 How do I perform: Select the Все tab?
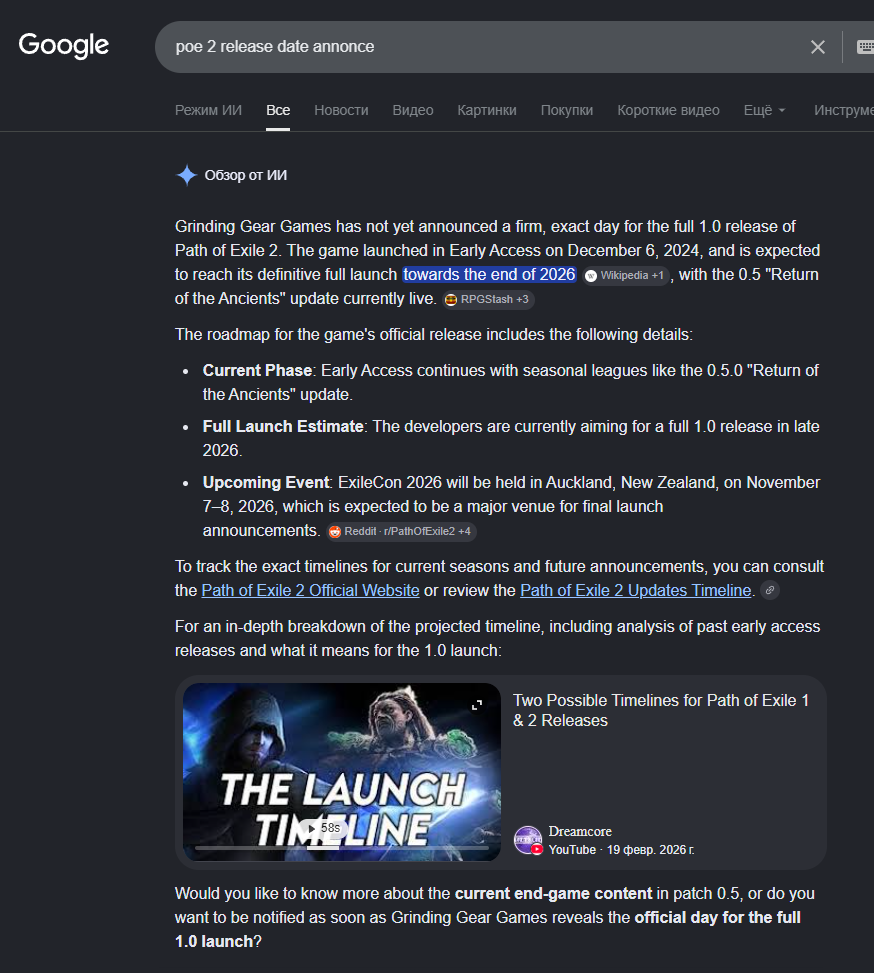pyautogui.click(x=277, y=110)
